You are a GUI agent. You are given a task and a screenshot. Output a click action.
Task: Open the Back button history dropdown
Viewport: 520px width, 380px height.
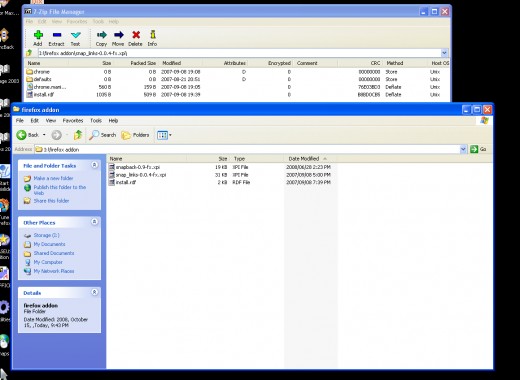pos(44,135)
